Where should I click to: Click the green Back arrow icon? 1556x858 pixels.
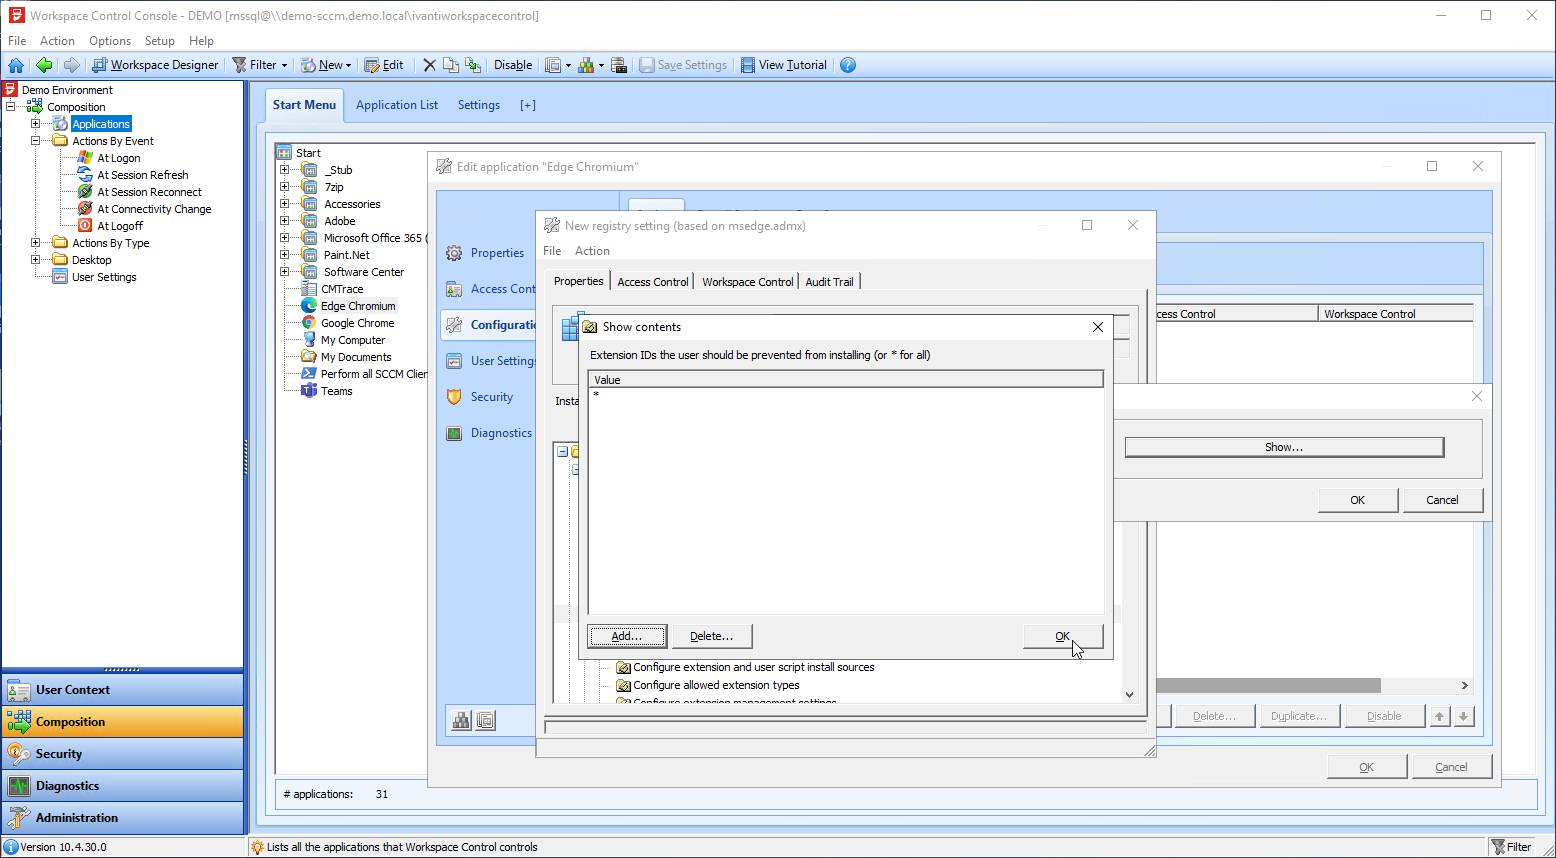tap(44, 65)
